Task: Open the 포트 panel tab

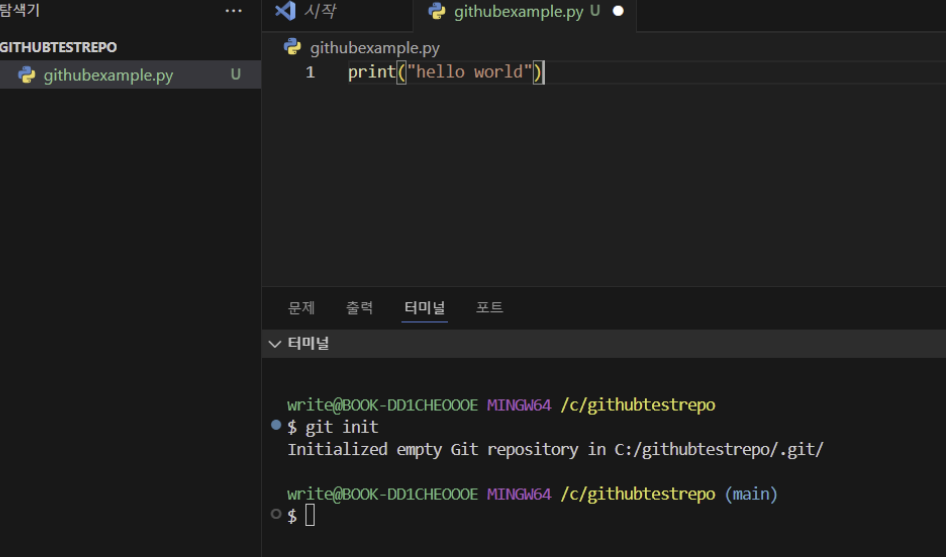Action: [489, 308]
